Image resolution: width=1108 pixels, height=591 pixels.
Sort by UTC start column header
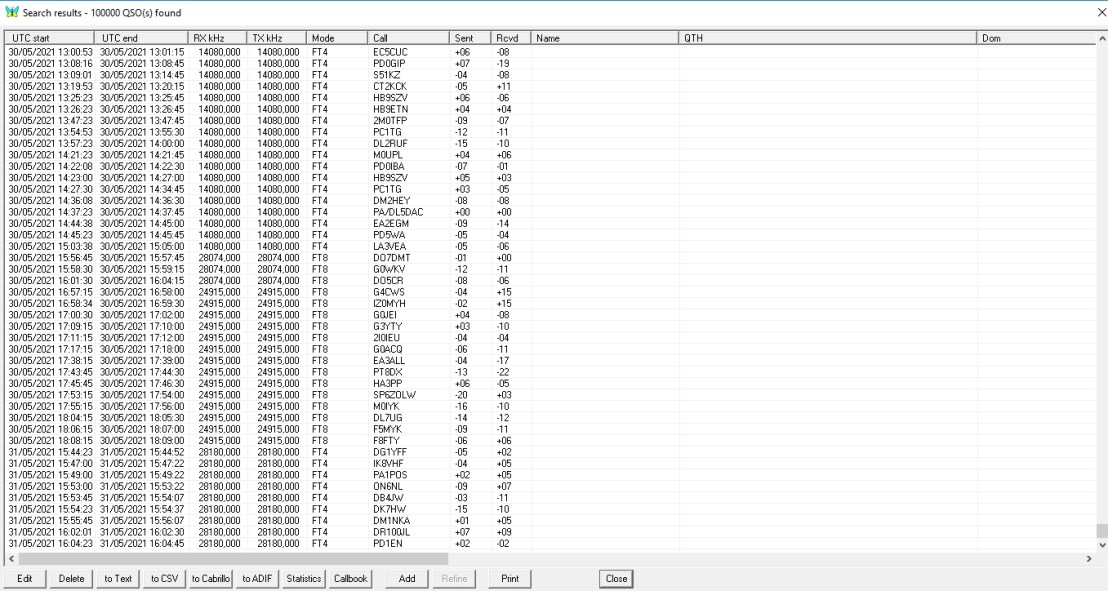click(50, 38)
